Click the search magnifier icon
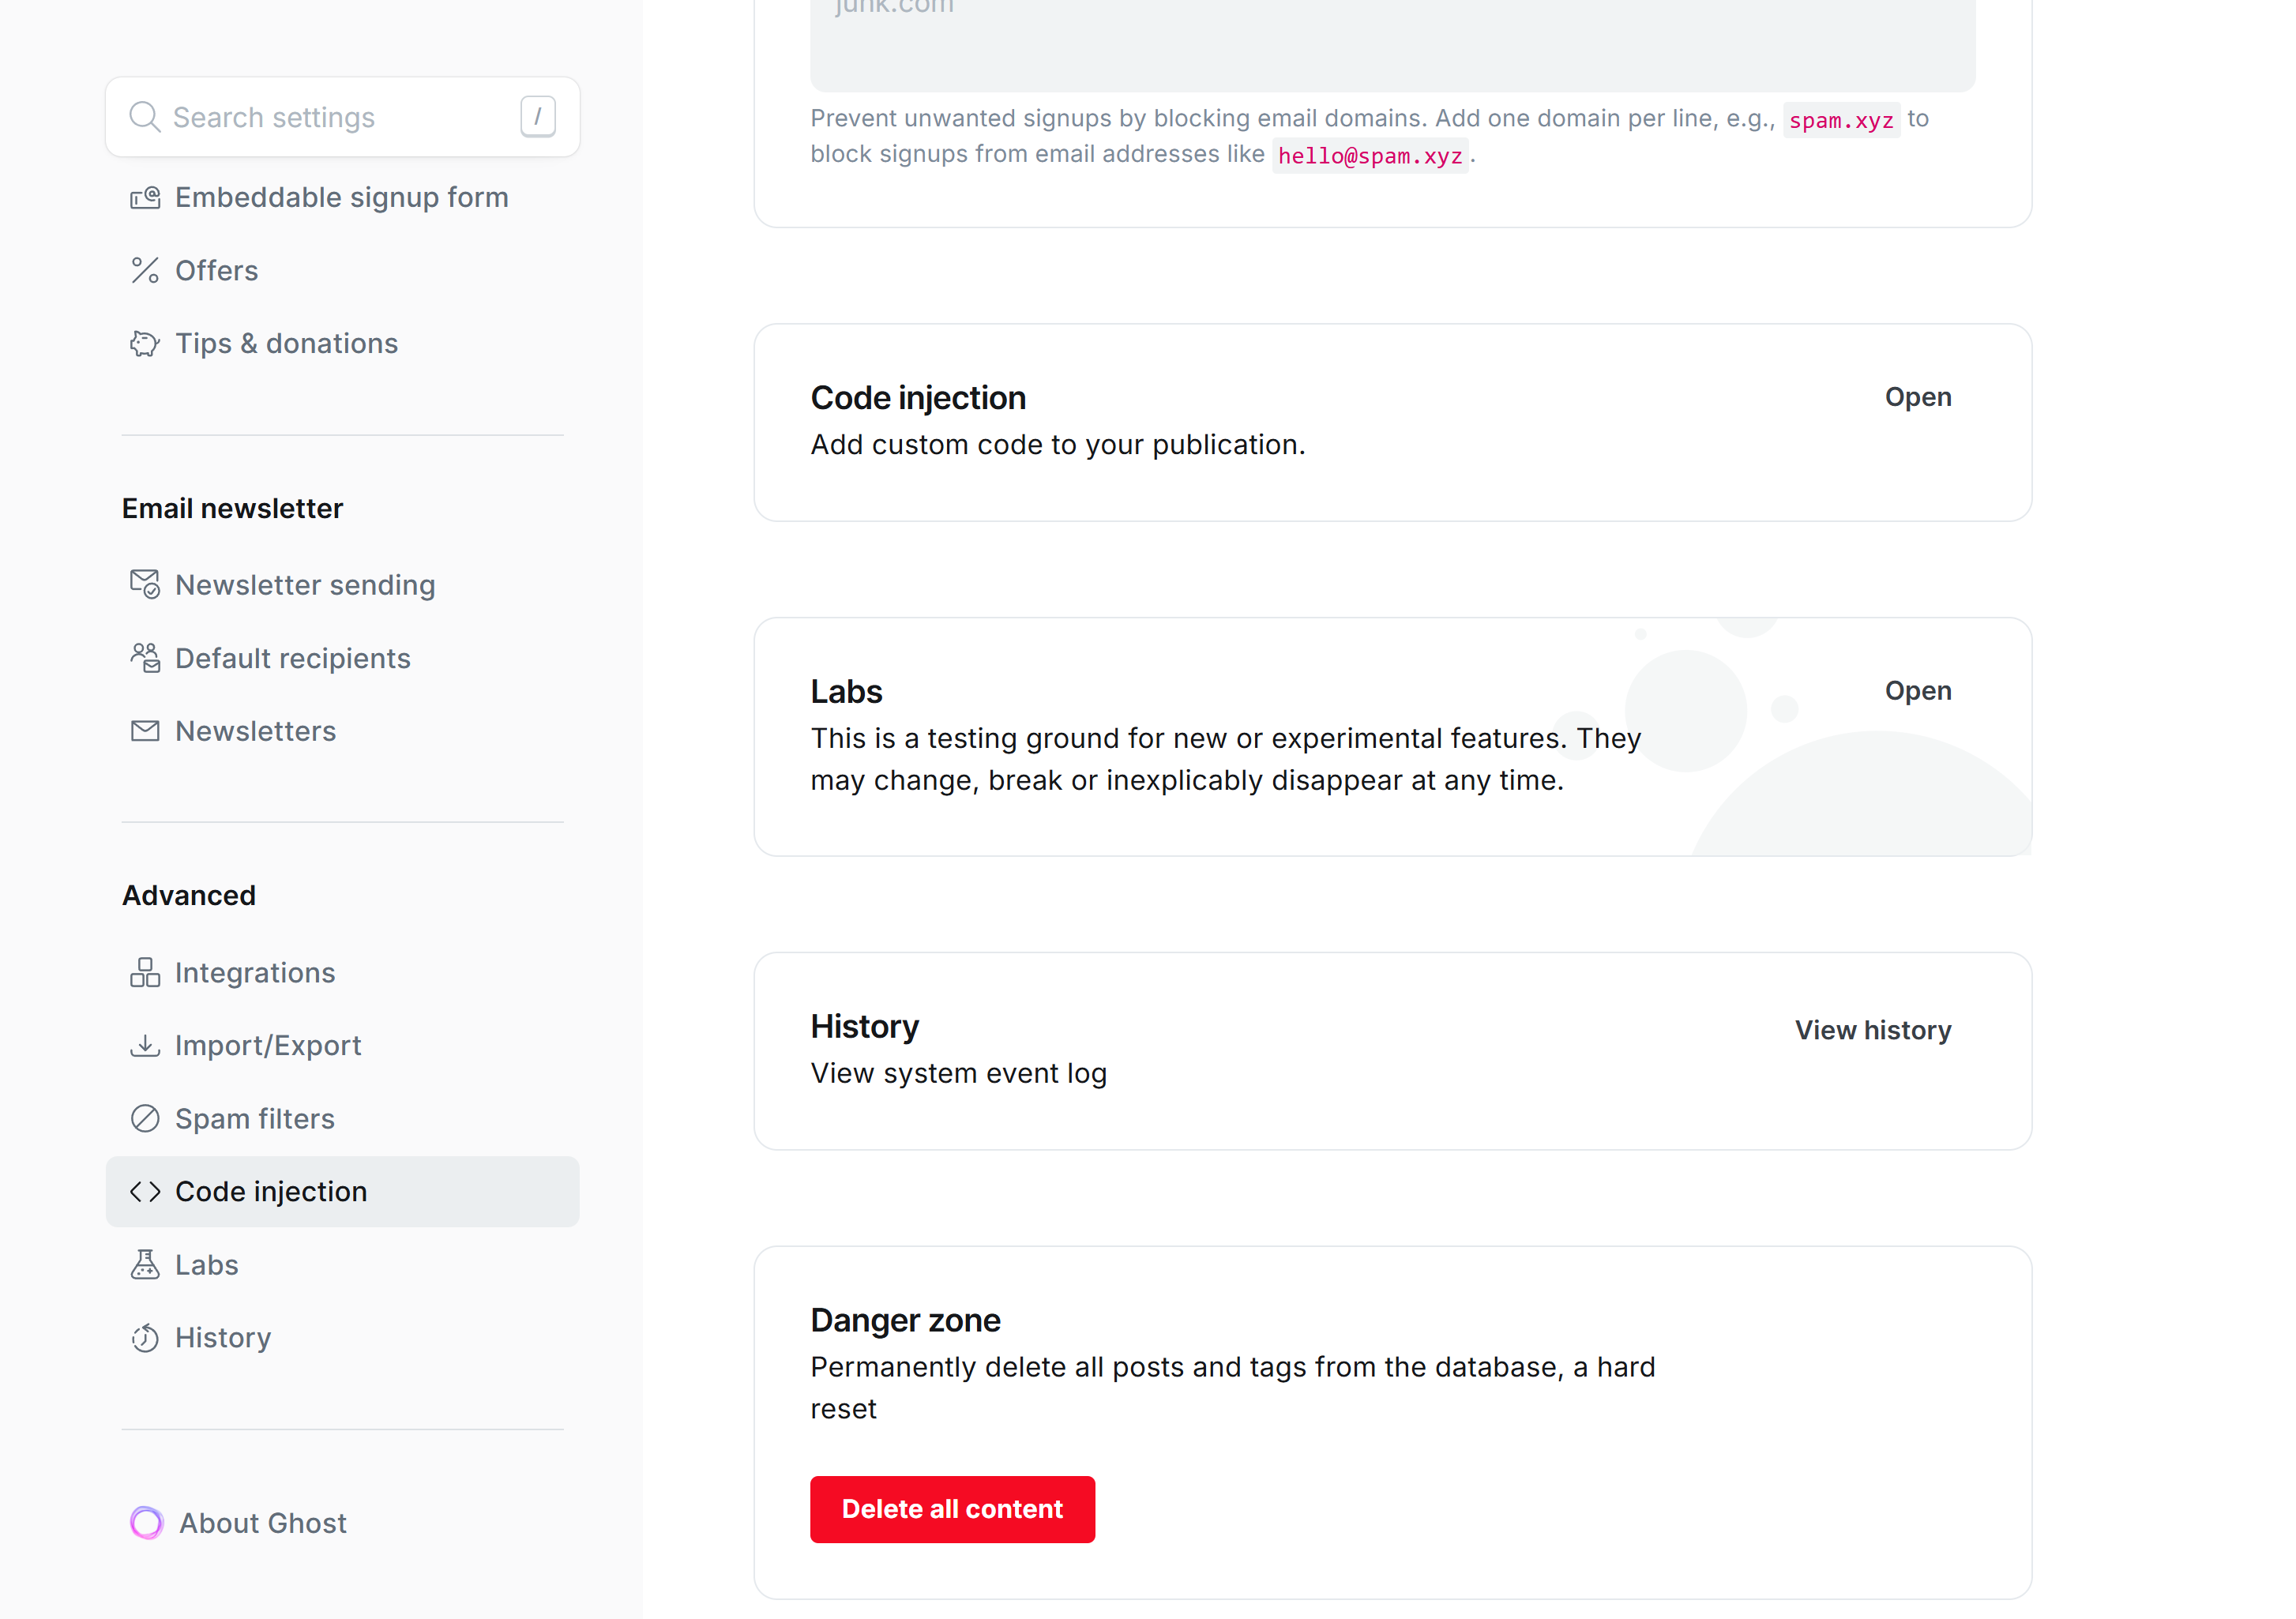The image size is (2296, 1619). 146,116
